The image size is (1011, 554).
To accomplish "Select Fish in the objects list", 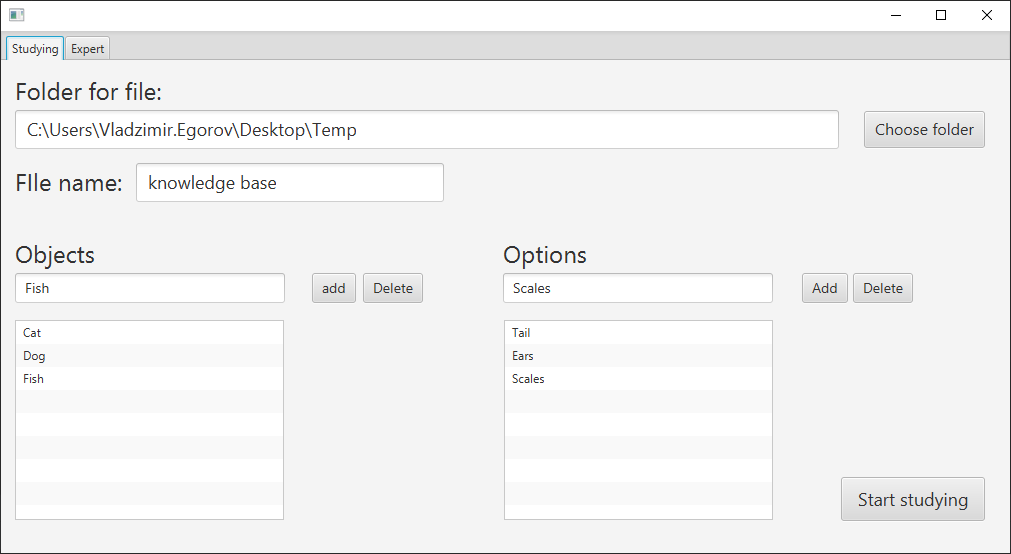I will (x=150, y=379).
